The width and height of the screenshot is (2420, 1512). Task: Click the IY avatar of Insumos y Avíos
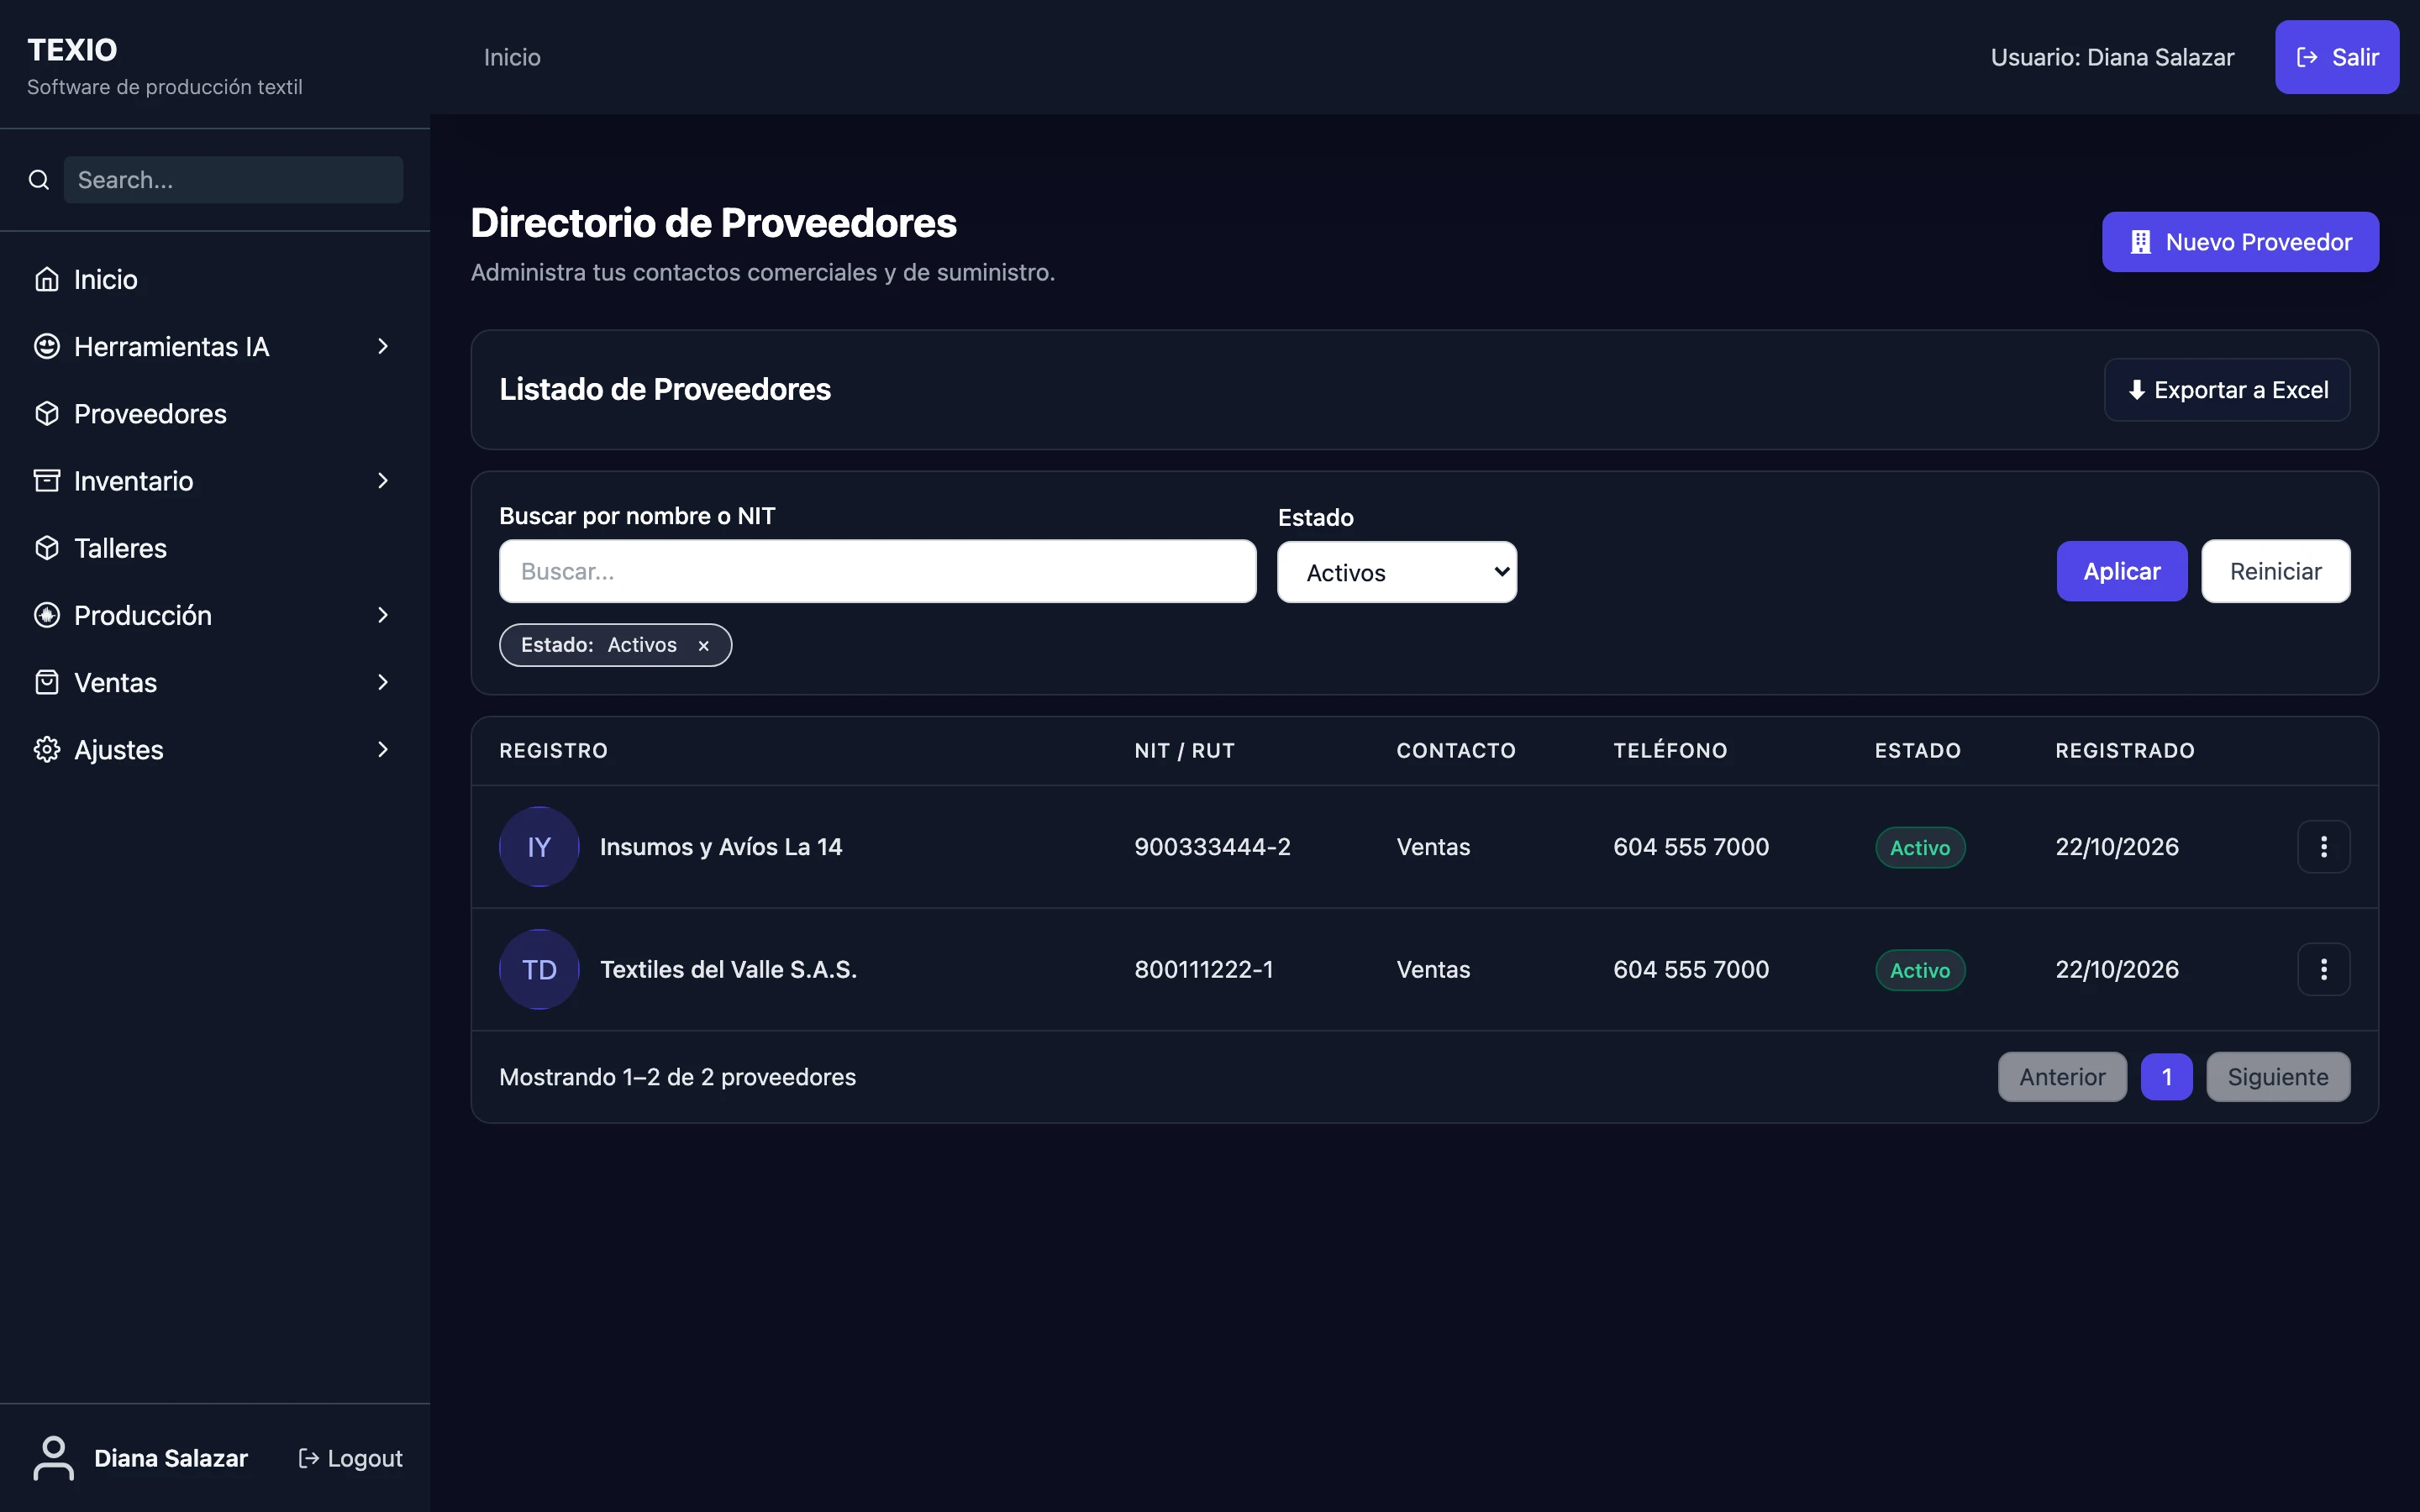click(x=539, y=847)
